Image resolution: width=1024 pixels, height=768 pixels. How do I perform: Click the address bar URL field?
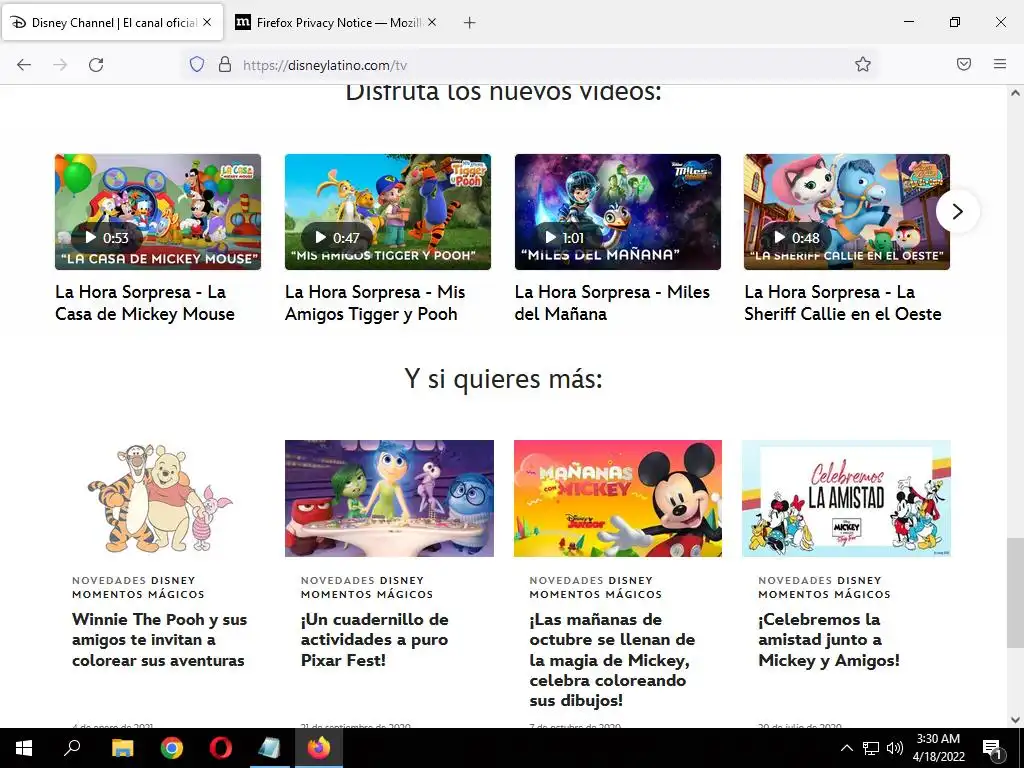(x=529, y=65)
